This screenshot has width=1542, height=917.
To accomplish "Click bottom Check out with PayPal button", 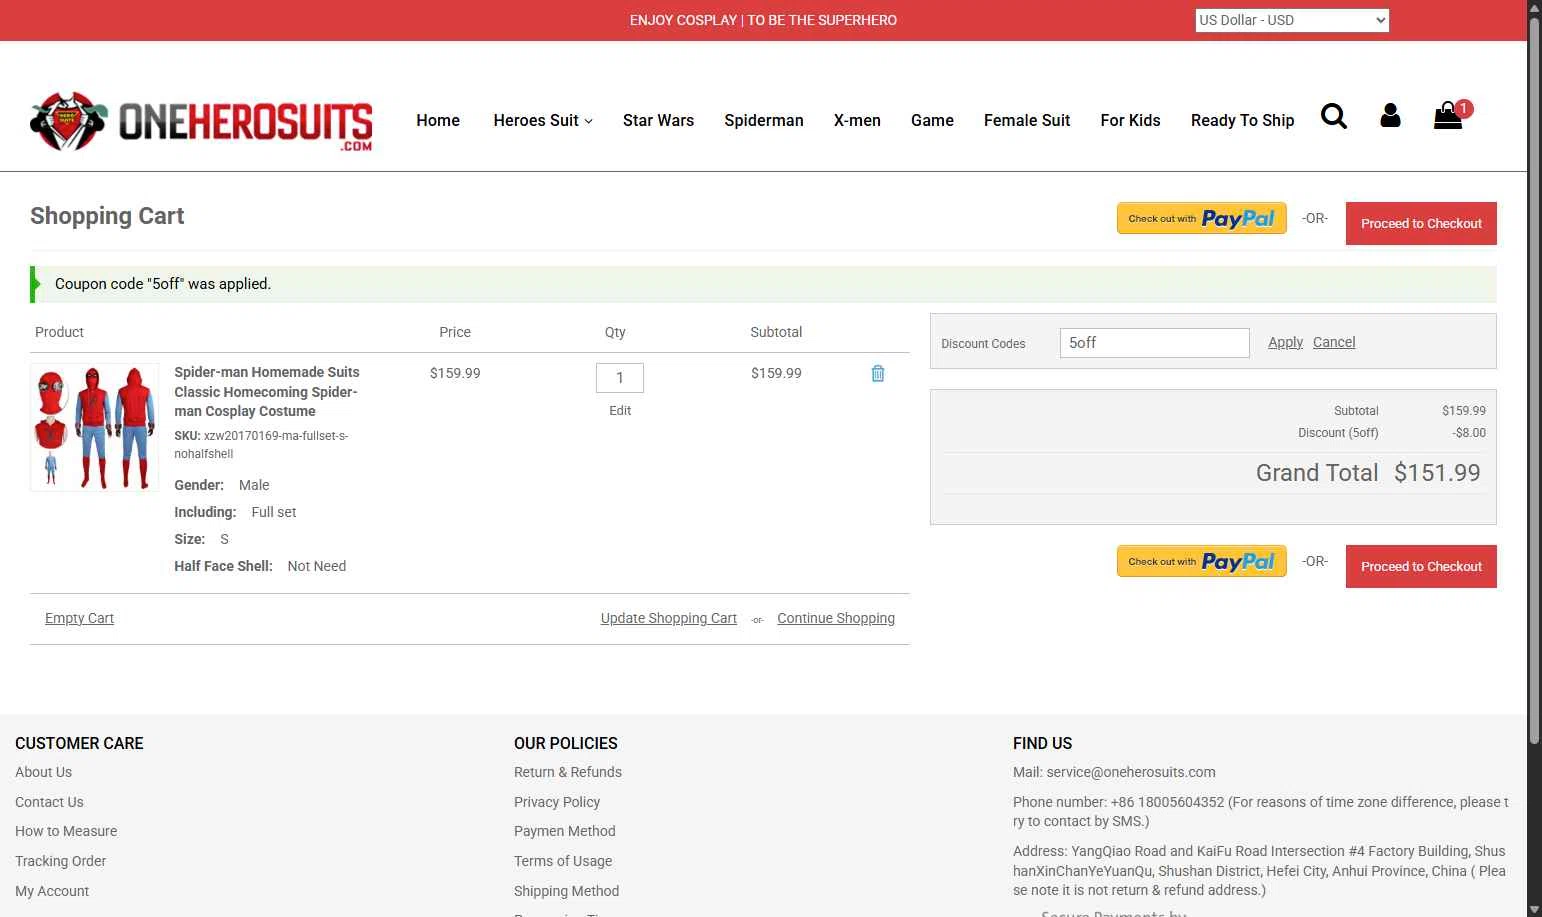I will pyautogui.click(x=1201, y=562).
